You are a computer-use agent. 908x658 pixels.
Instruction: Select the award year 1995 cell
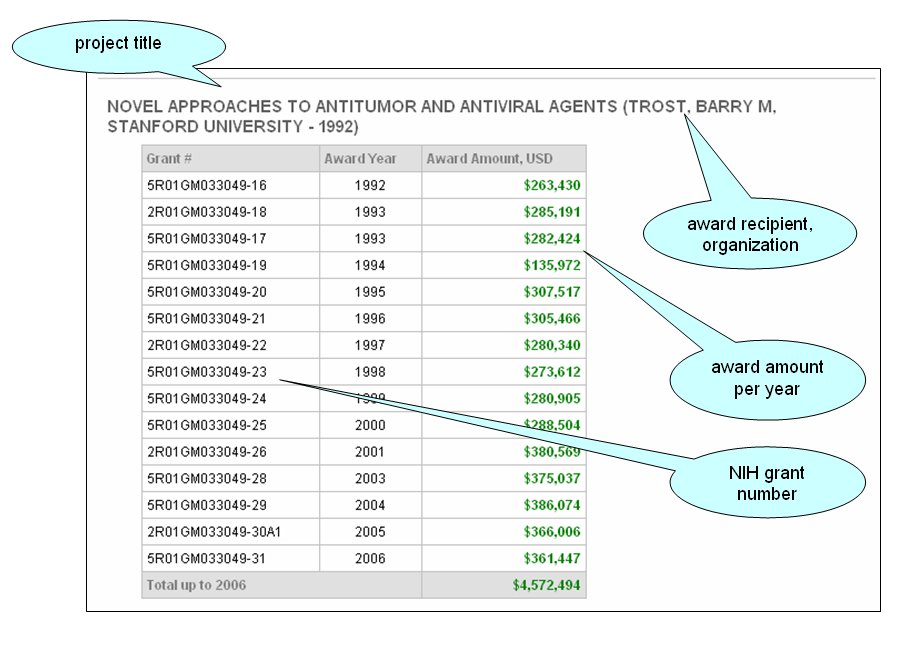pos(370,292)
